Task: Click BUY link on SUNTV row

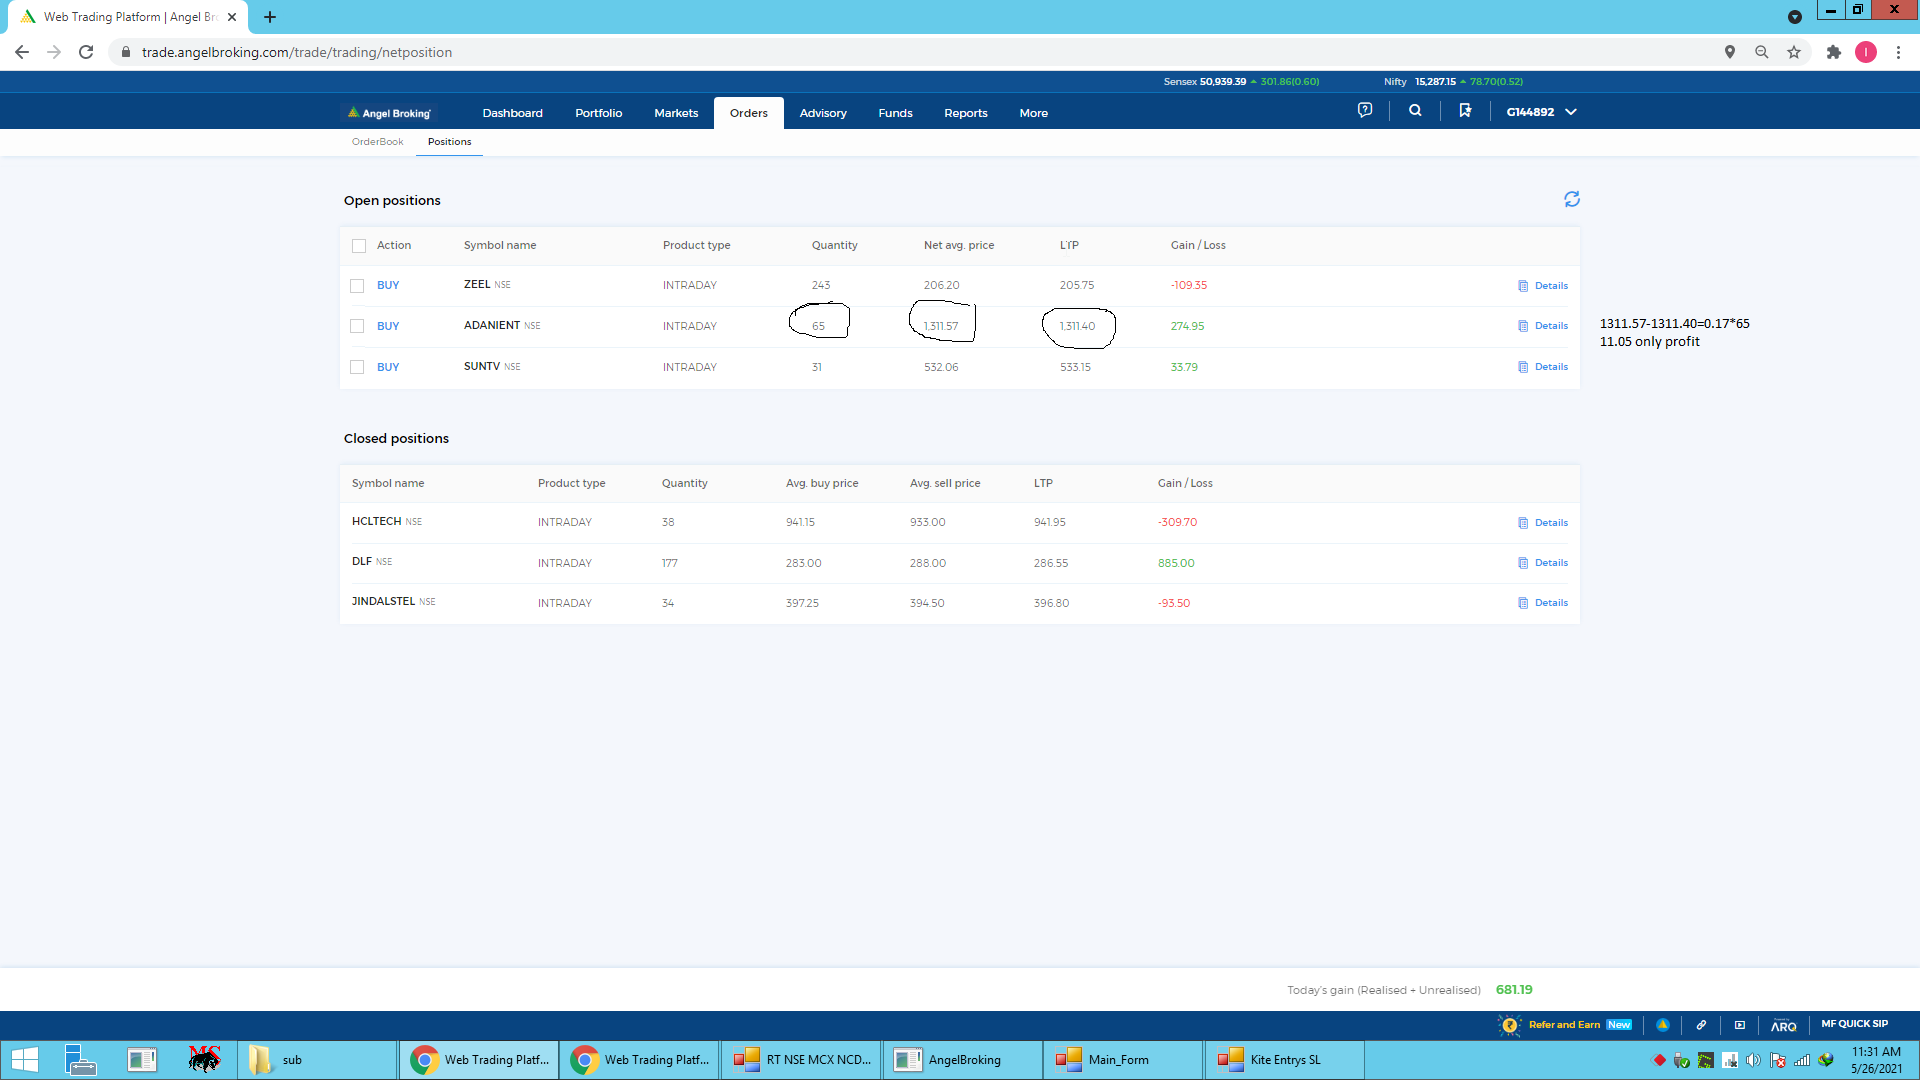Action: (x=388, y=367)
